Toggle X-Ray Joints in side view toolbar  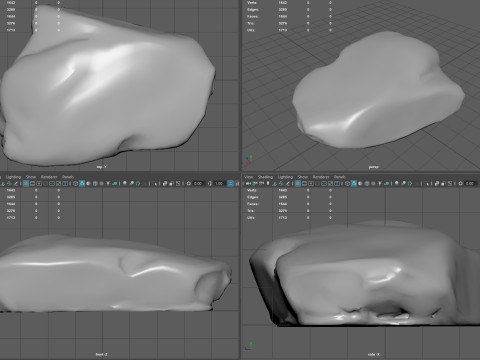tap(450, 183)
